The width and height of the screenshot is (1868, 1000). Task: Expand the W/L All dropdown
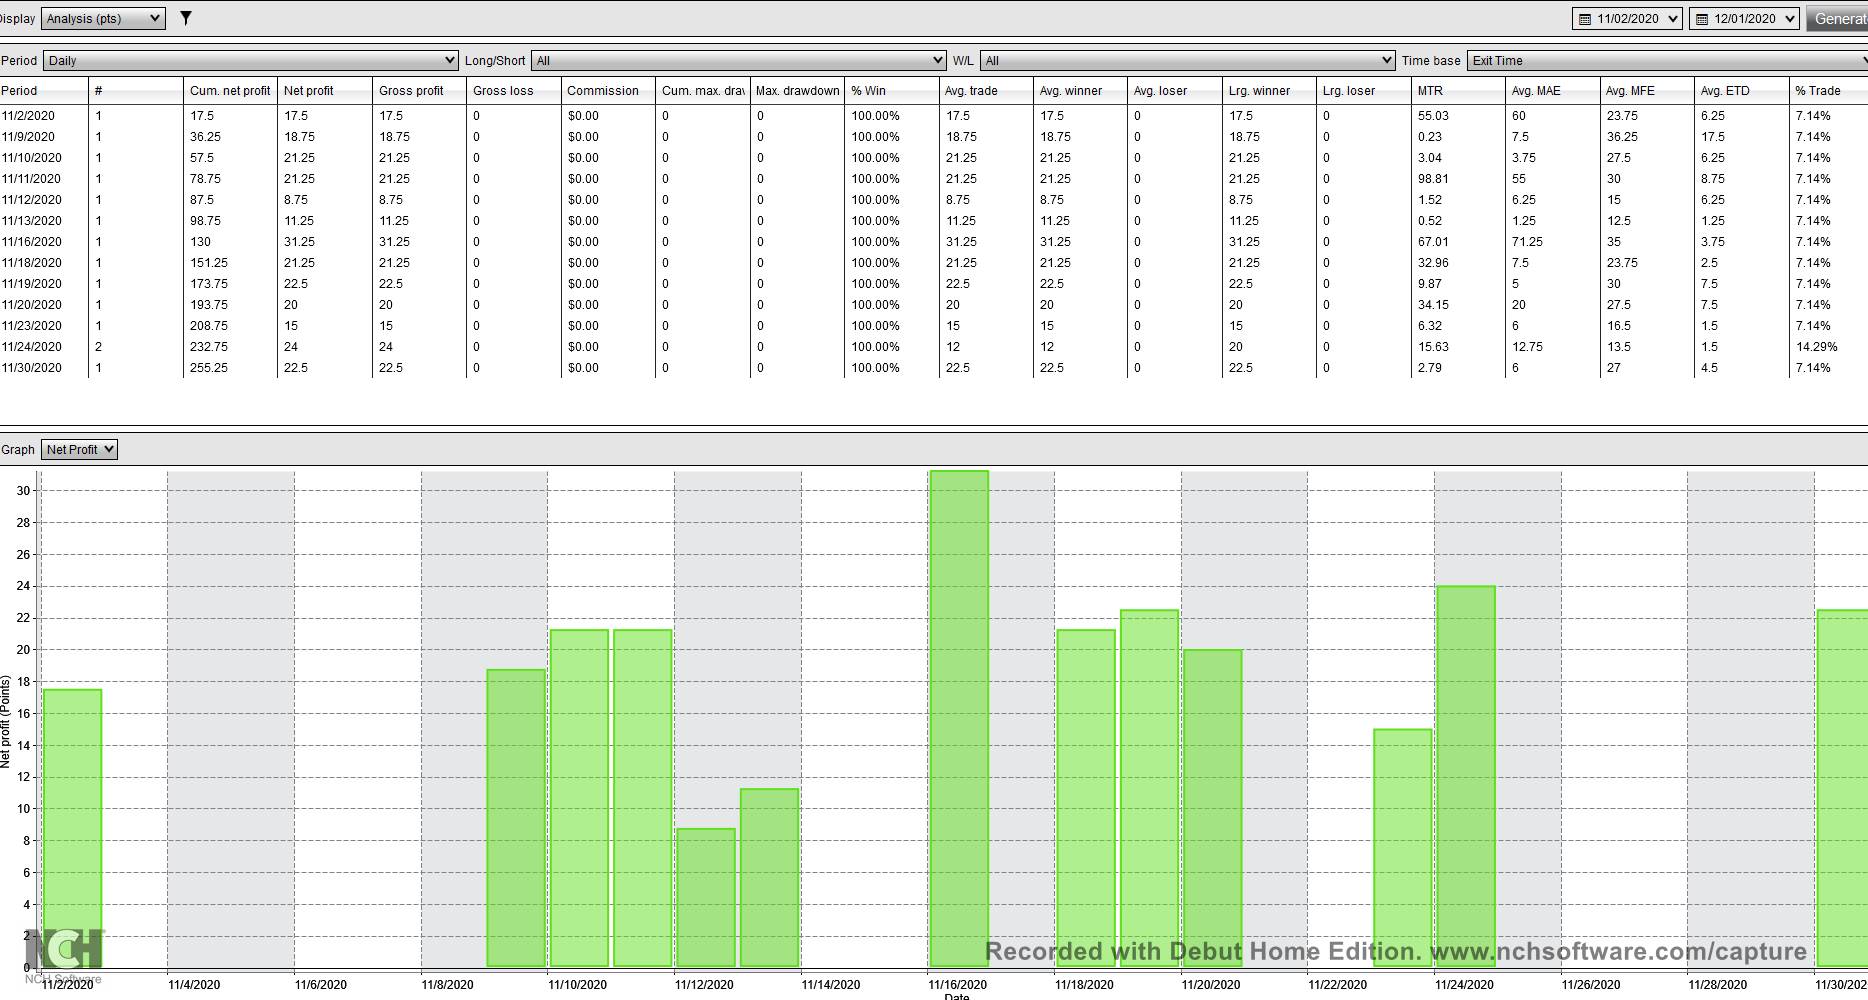pyautogui.click(x=1187, y=60)
